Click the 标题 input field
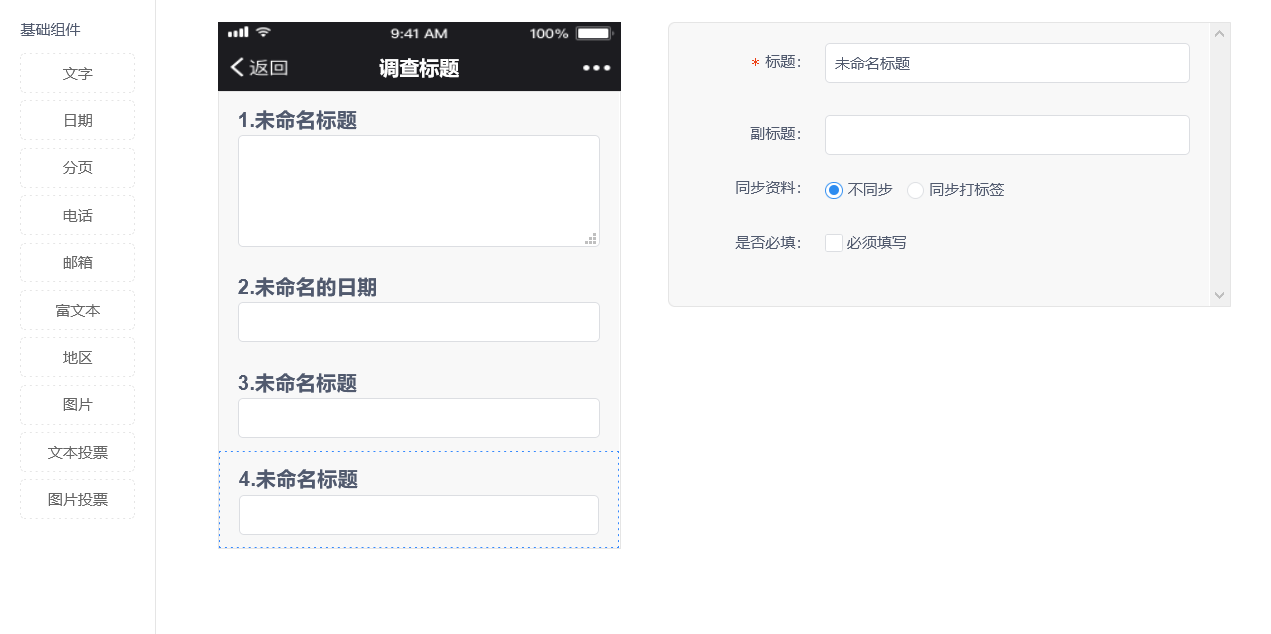The height and width of the screenshot is (634, 1271). point(1006,63)
